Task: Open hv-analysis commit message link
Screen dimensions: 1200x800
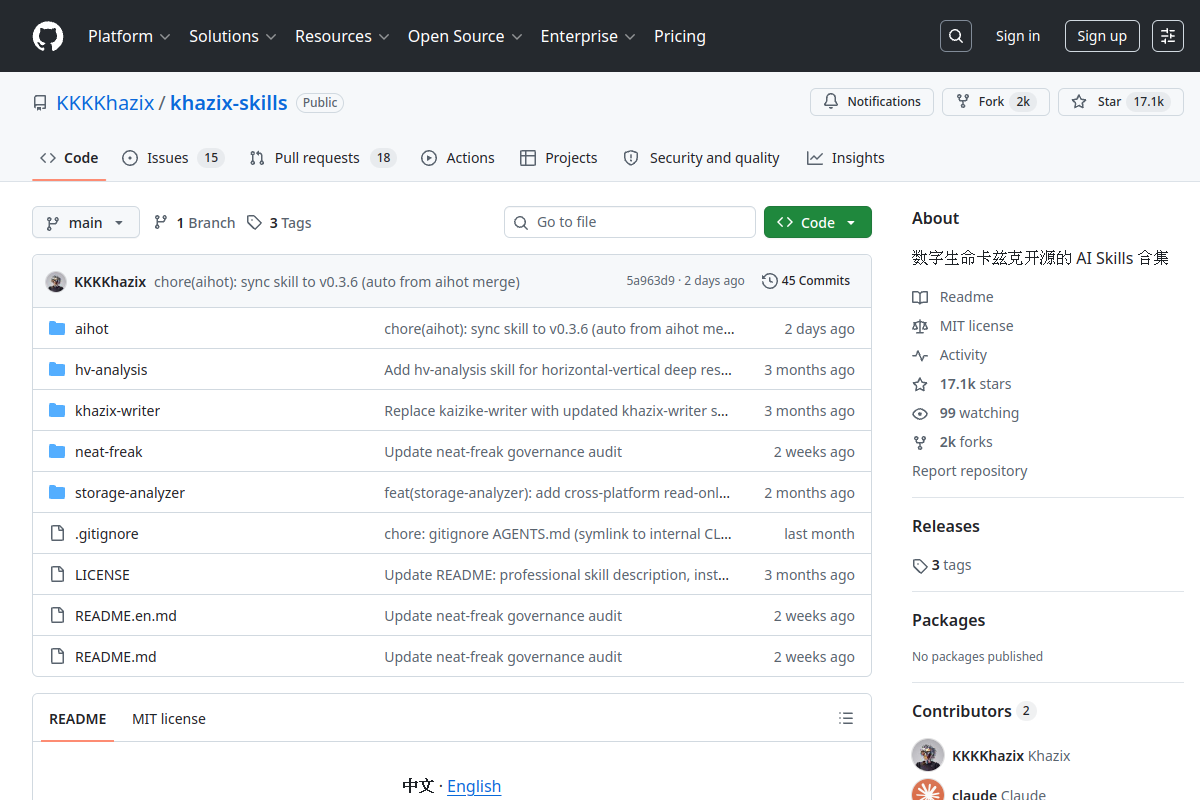Action: click(558, 370)
